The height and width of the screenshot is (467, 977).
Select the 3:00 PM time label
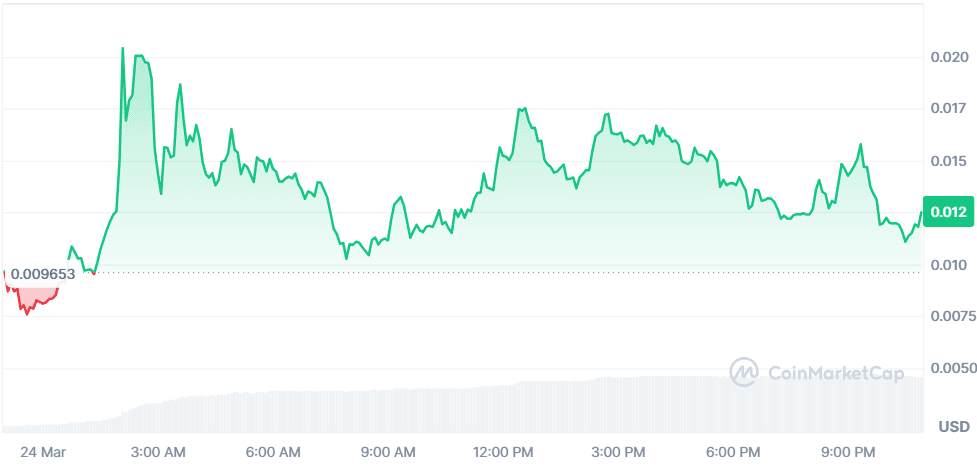point(619,450)
